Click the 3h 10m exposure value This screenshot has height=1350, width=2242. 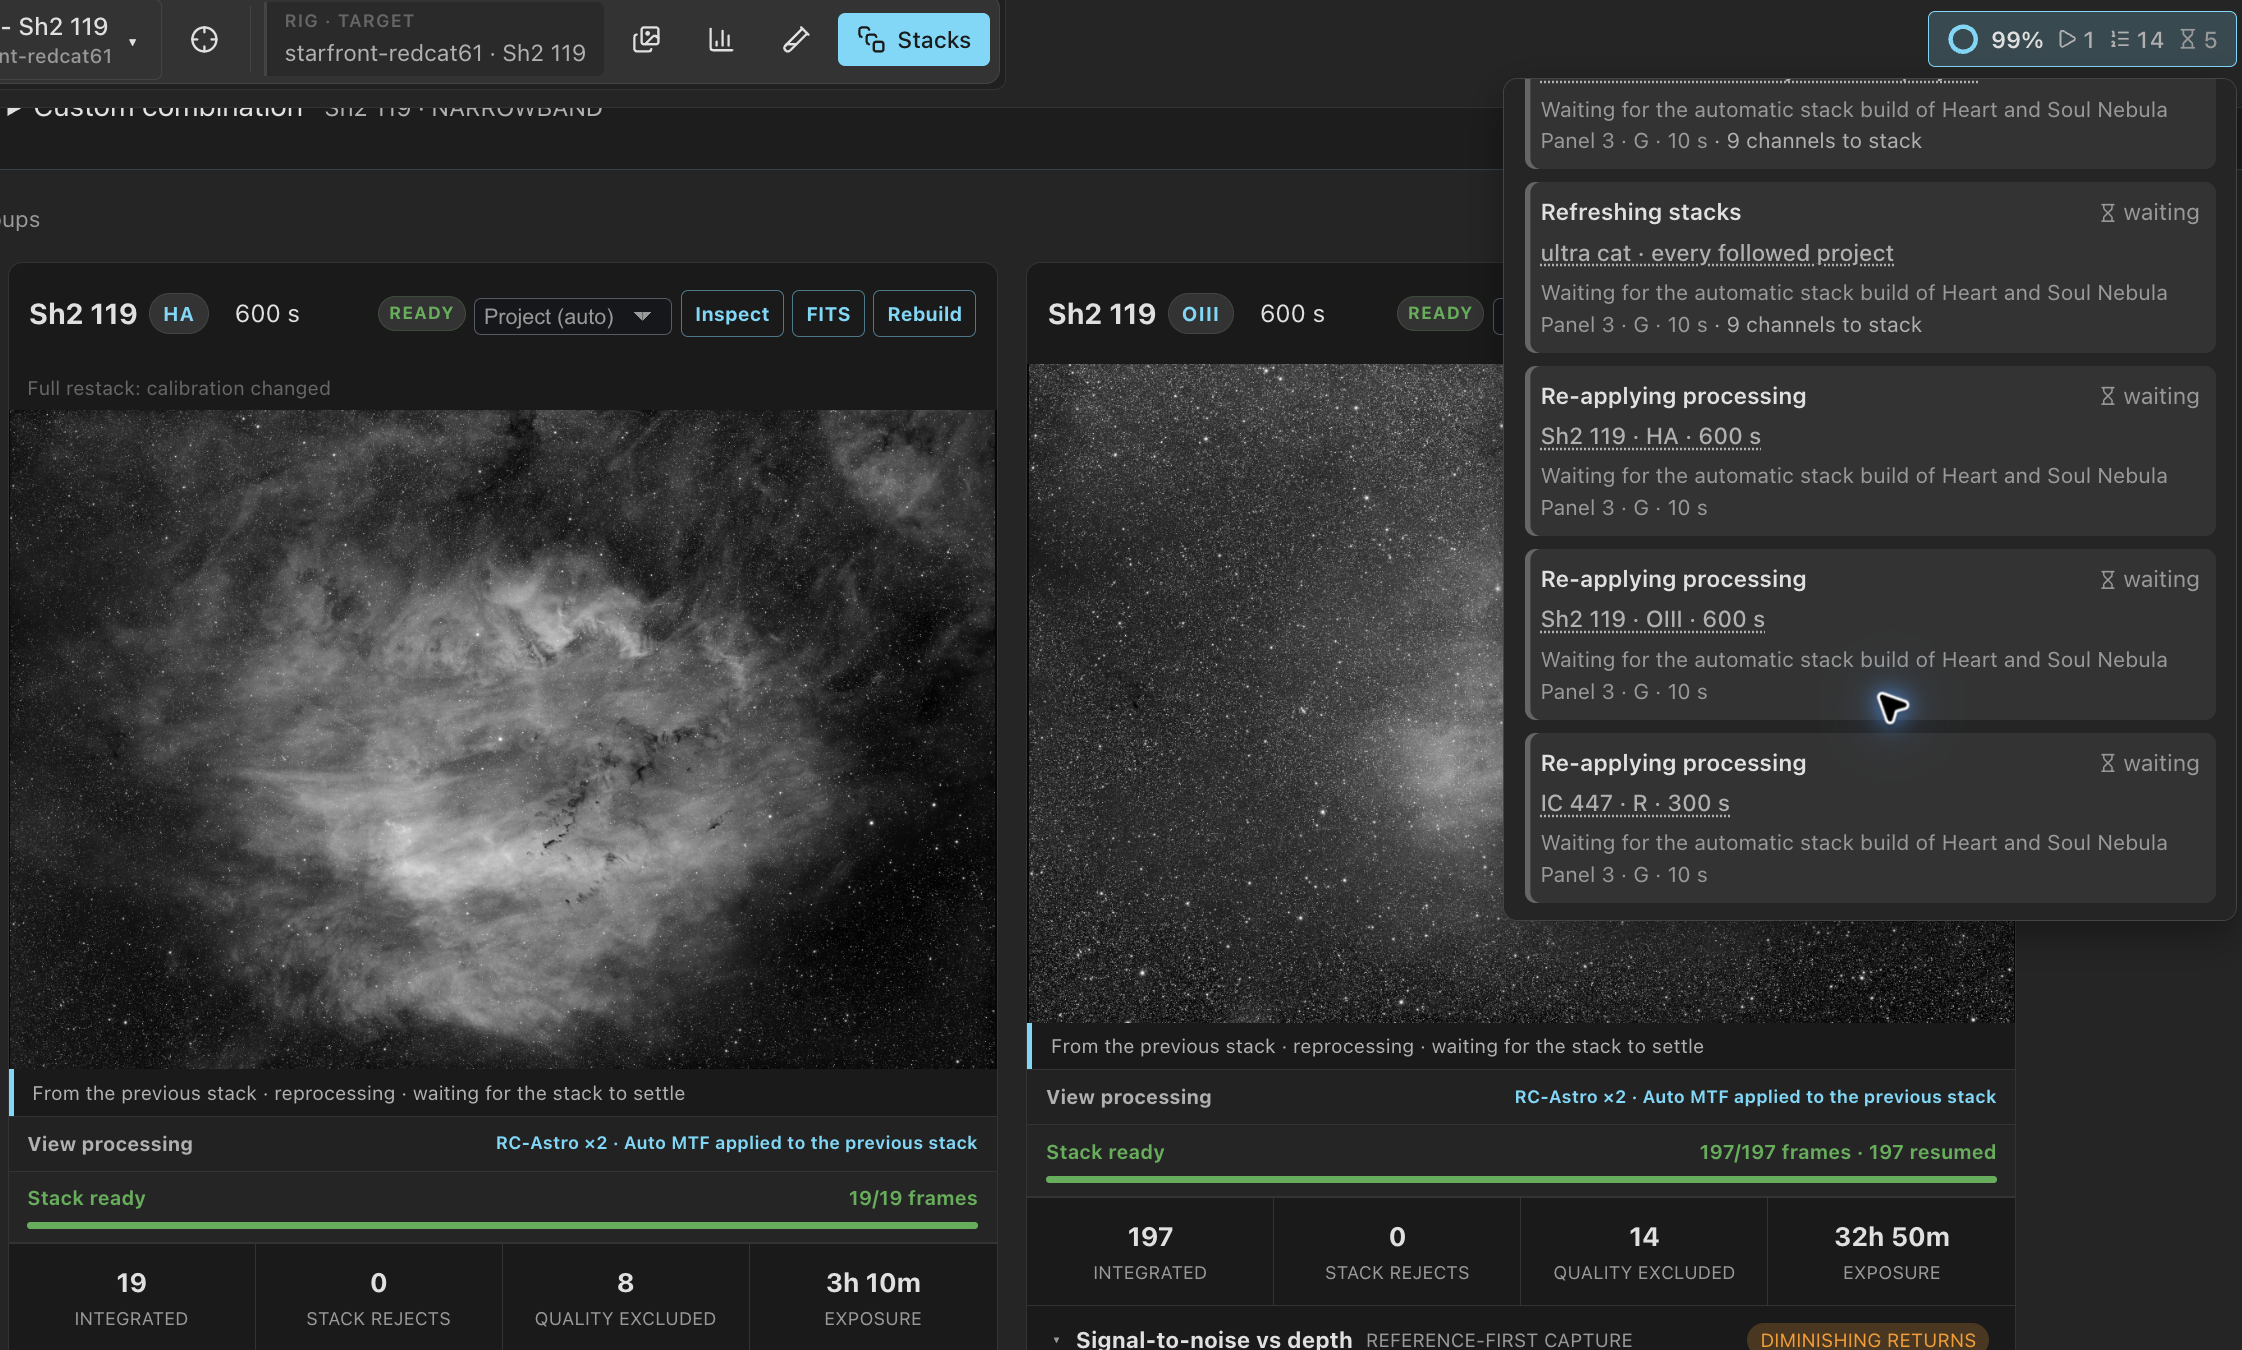[x=873, y=1283]
